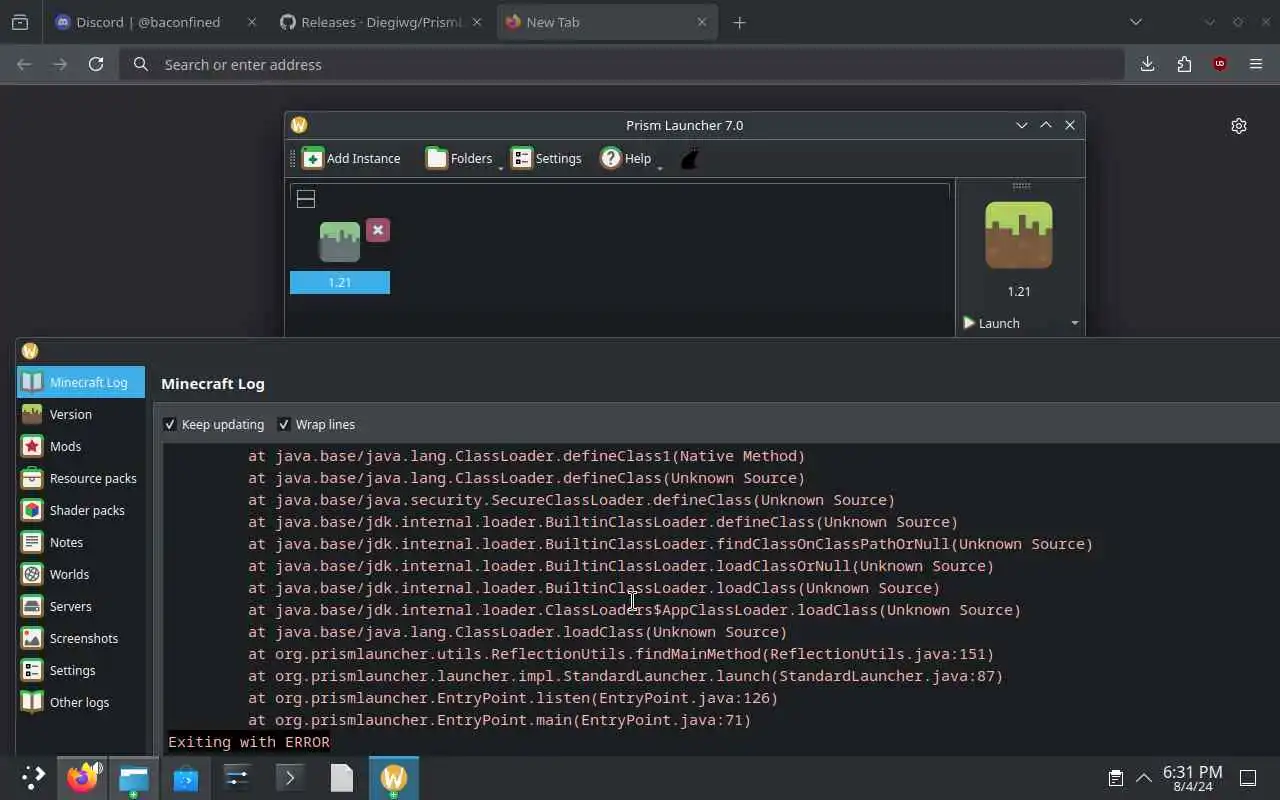Open the terminal taskbar icon

pyautogui.click(x=290, y=777)
